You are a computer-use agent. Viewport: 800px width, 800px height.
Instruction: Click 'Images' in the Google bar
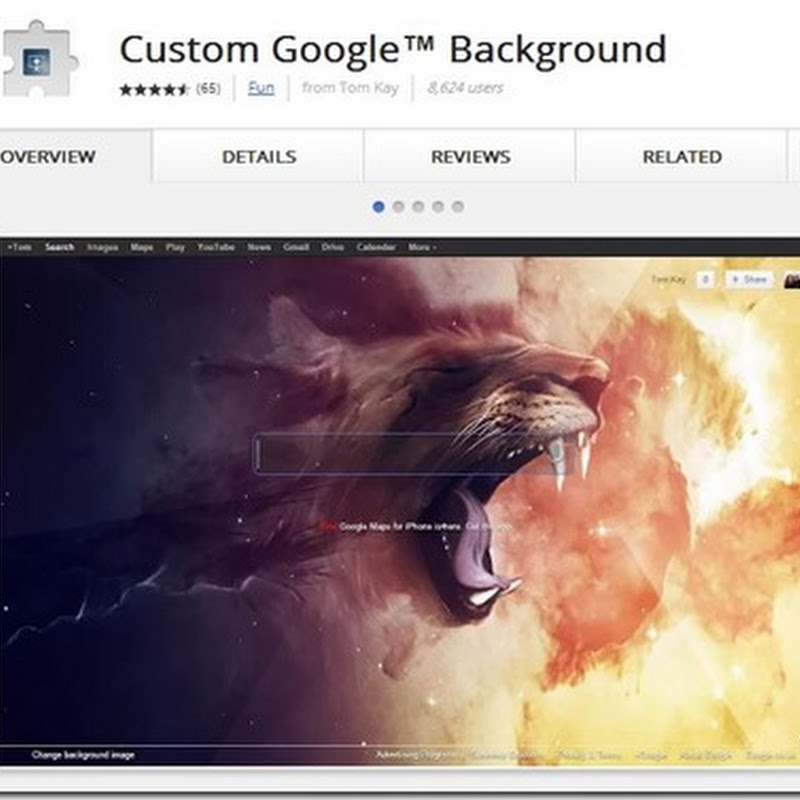[x=103, y=247]
